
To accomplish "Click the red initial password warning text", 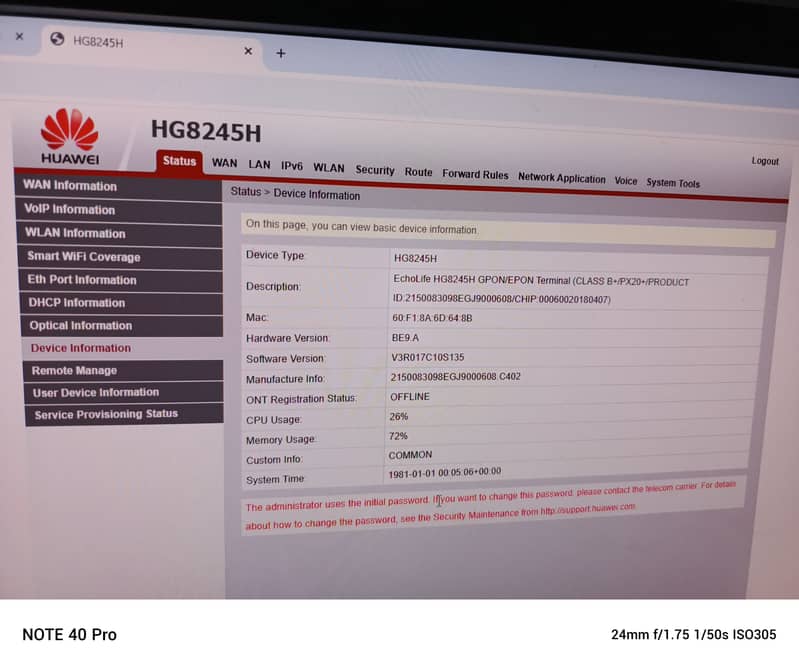I will pyautogui.click(x=490, y=505).
